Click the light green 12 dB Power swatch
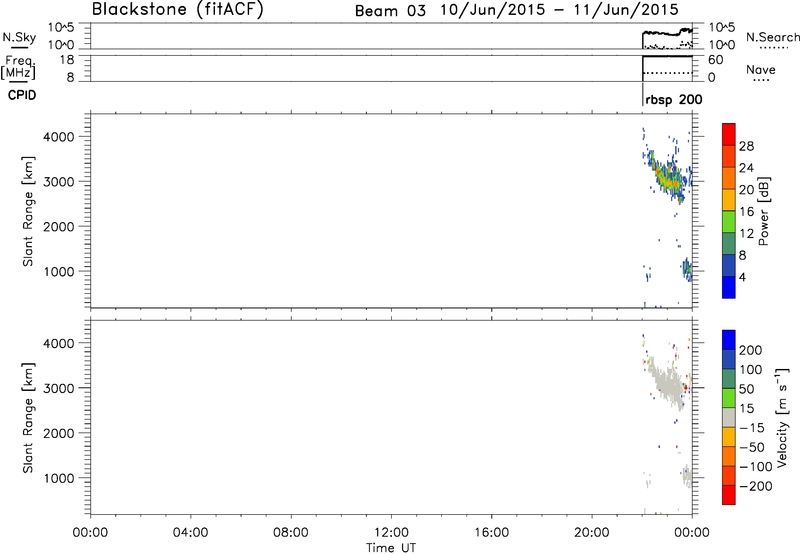This screenshot has width=800, height=554. pos(729,221)
